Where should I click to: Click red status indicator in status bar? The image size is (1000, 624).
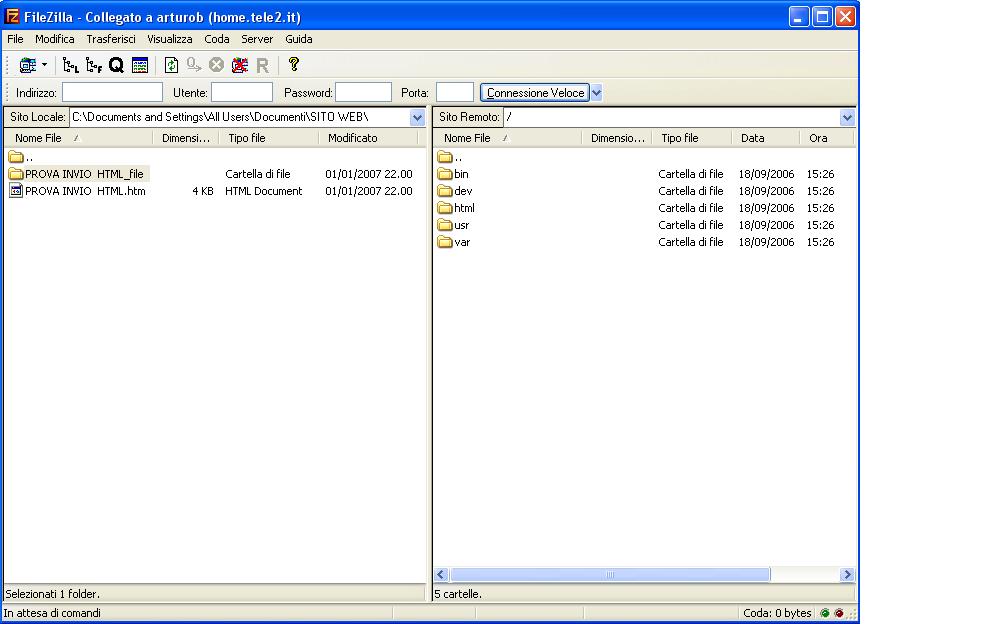(x=839, y=613)
